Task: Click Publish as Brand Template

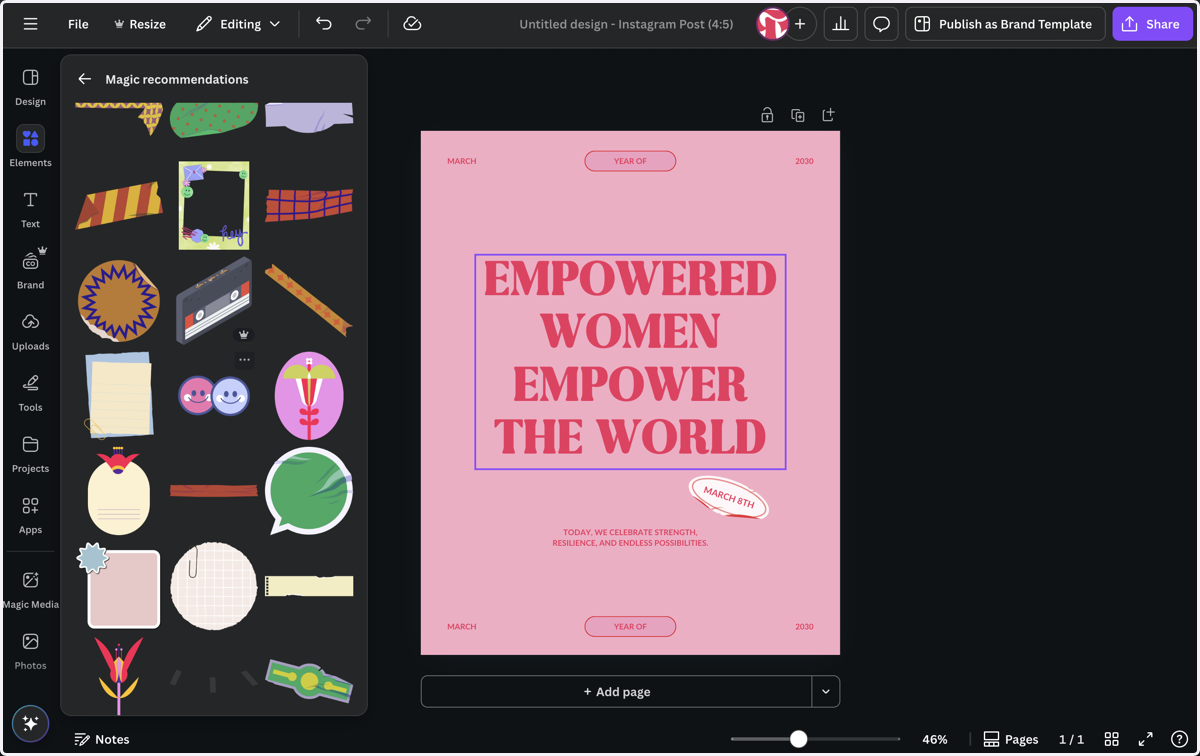Action: pyautogui.click(x=1005, y=24)
